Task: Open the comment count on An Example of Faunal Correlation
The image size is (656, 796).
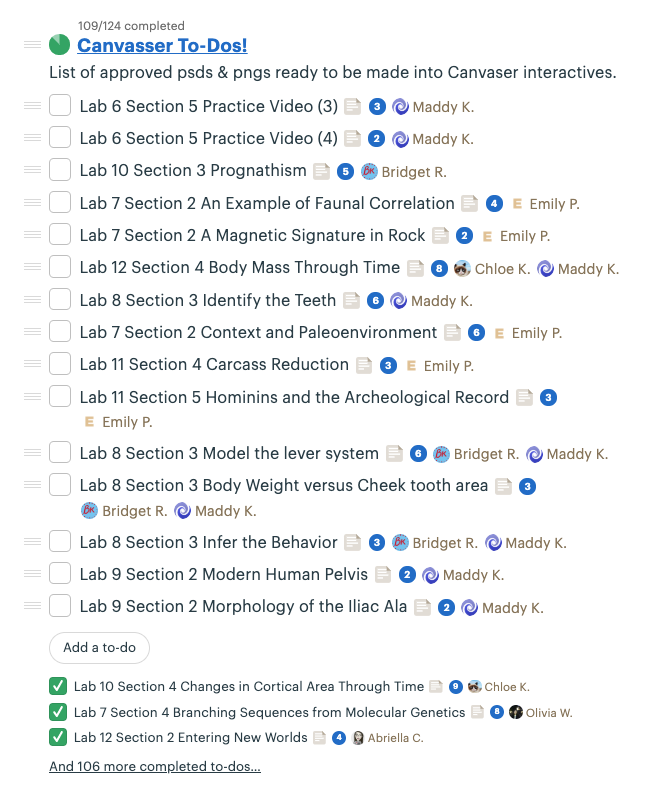Action: click(x=494, y=204)
